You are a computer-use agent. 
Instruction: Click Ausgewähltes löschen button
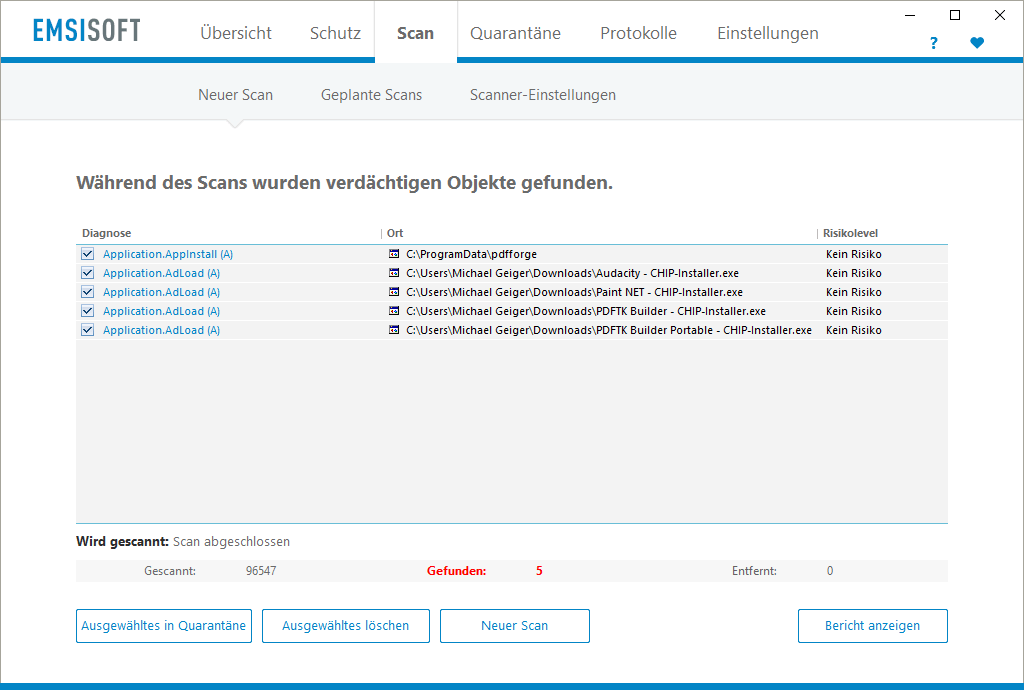346,626
